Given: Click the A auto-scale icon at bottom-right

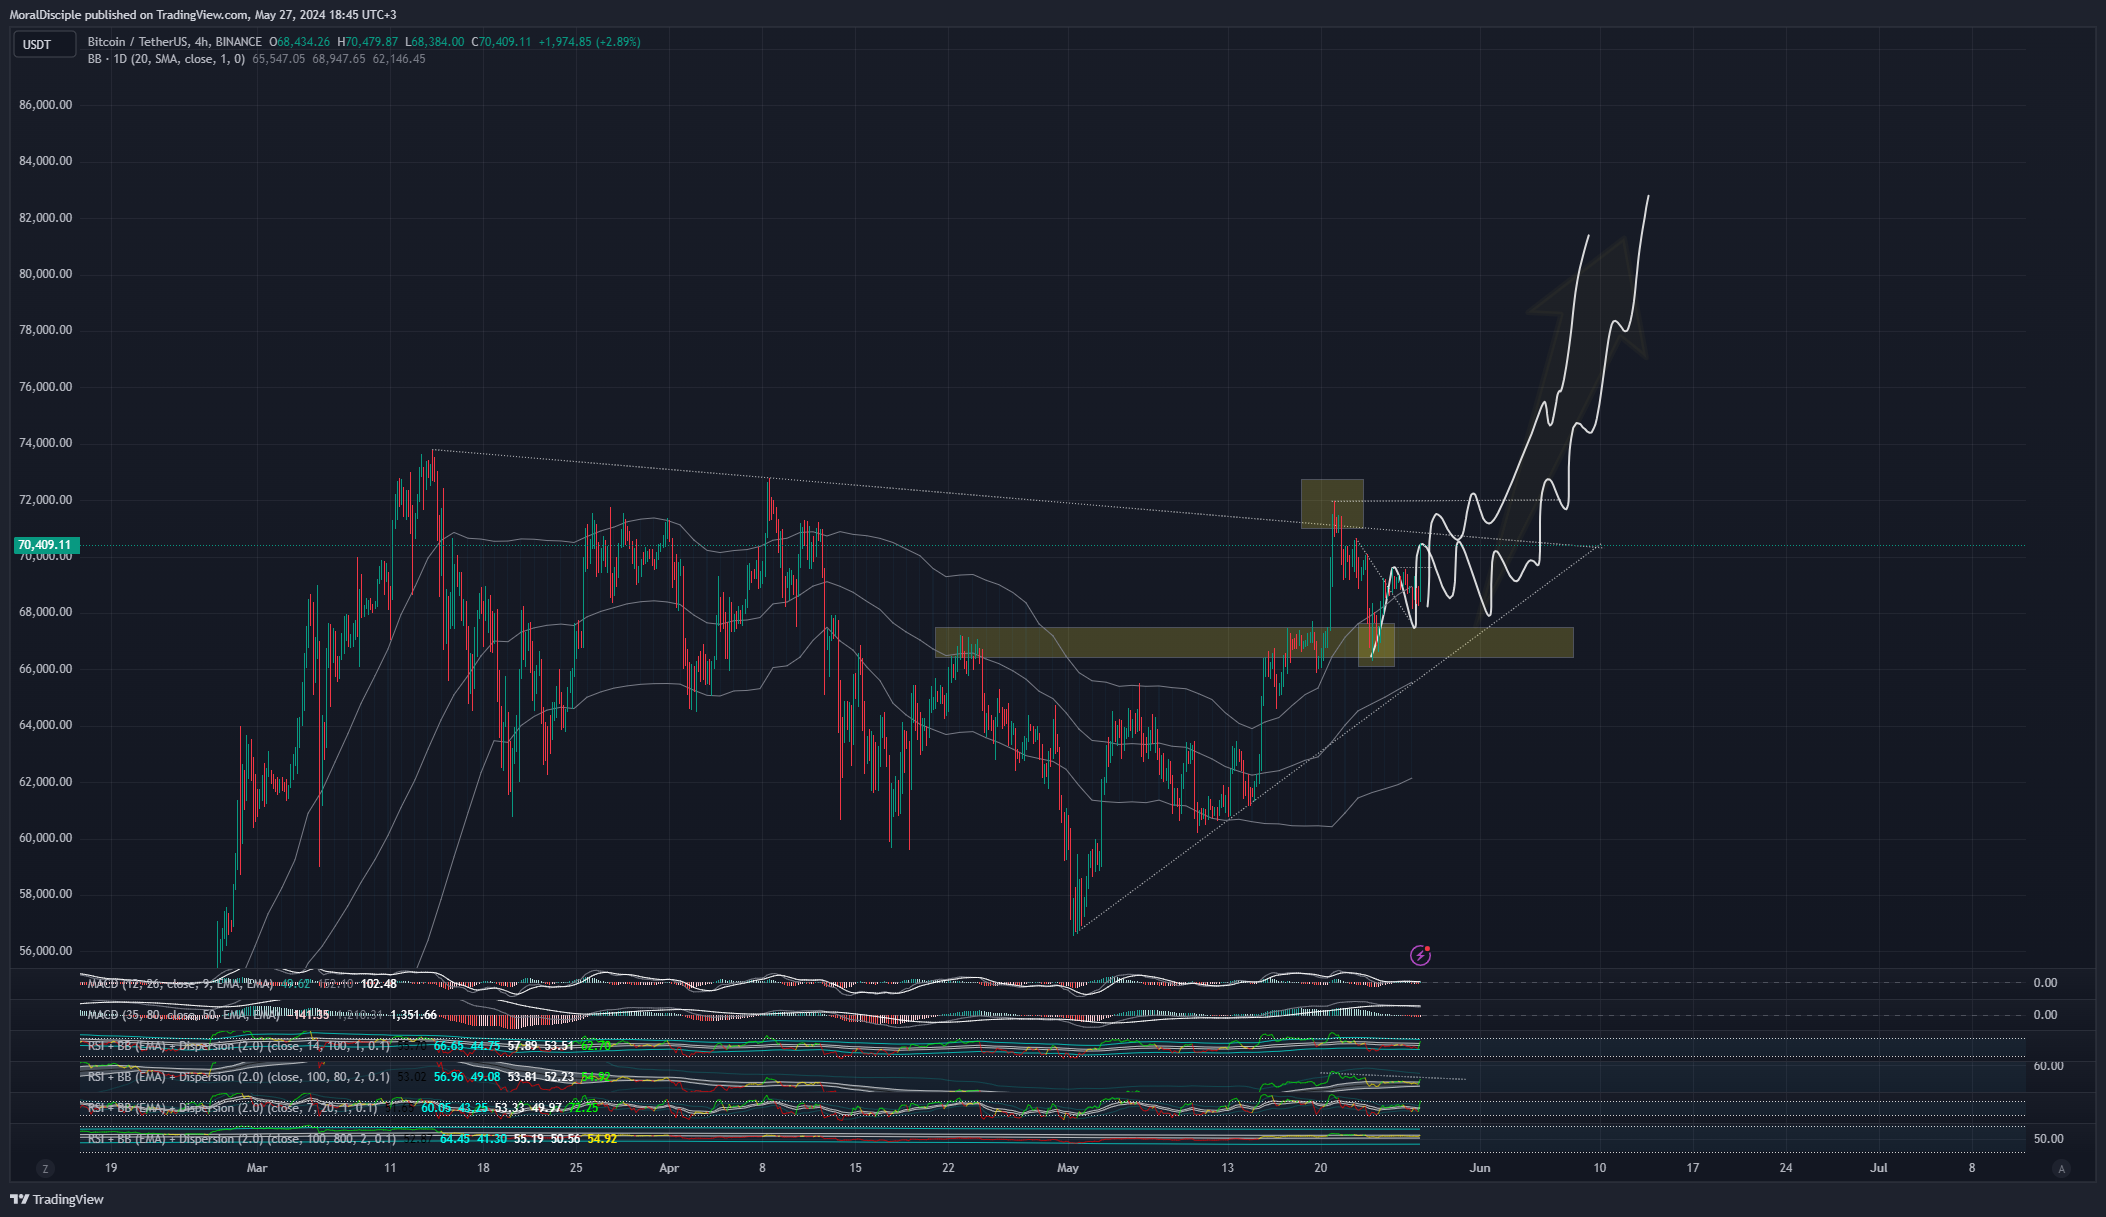Looking at the screenshot, I should [2061, 1168].
